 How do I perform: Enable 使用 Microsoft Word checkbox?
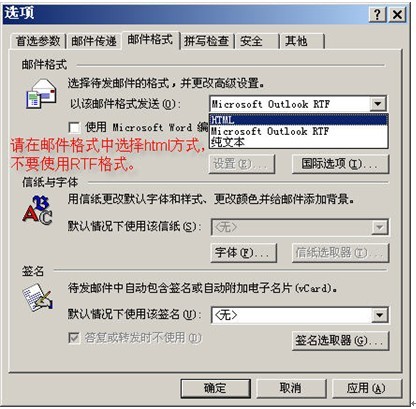click(74, 127)
